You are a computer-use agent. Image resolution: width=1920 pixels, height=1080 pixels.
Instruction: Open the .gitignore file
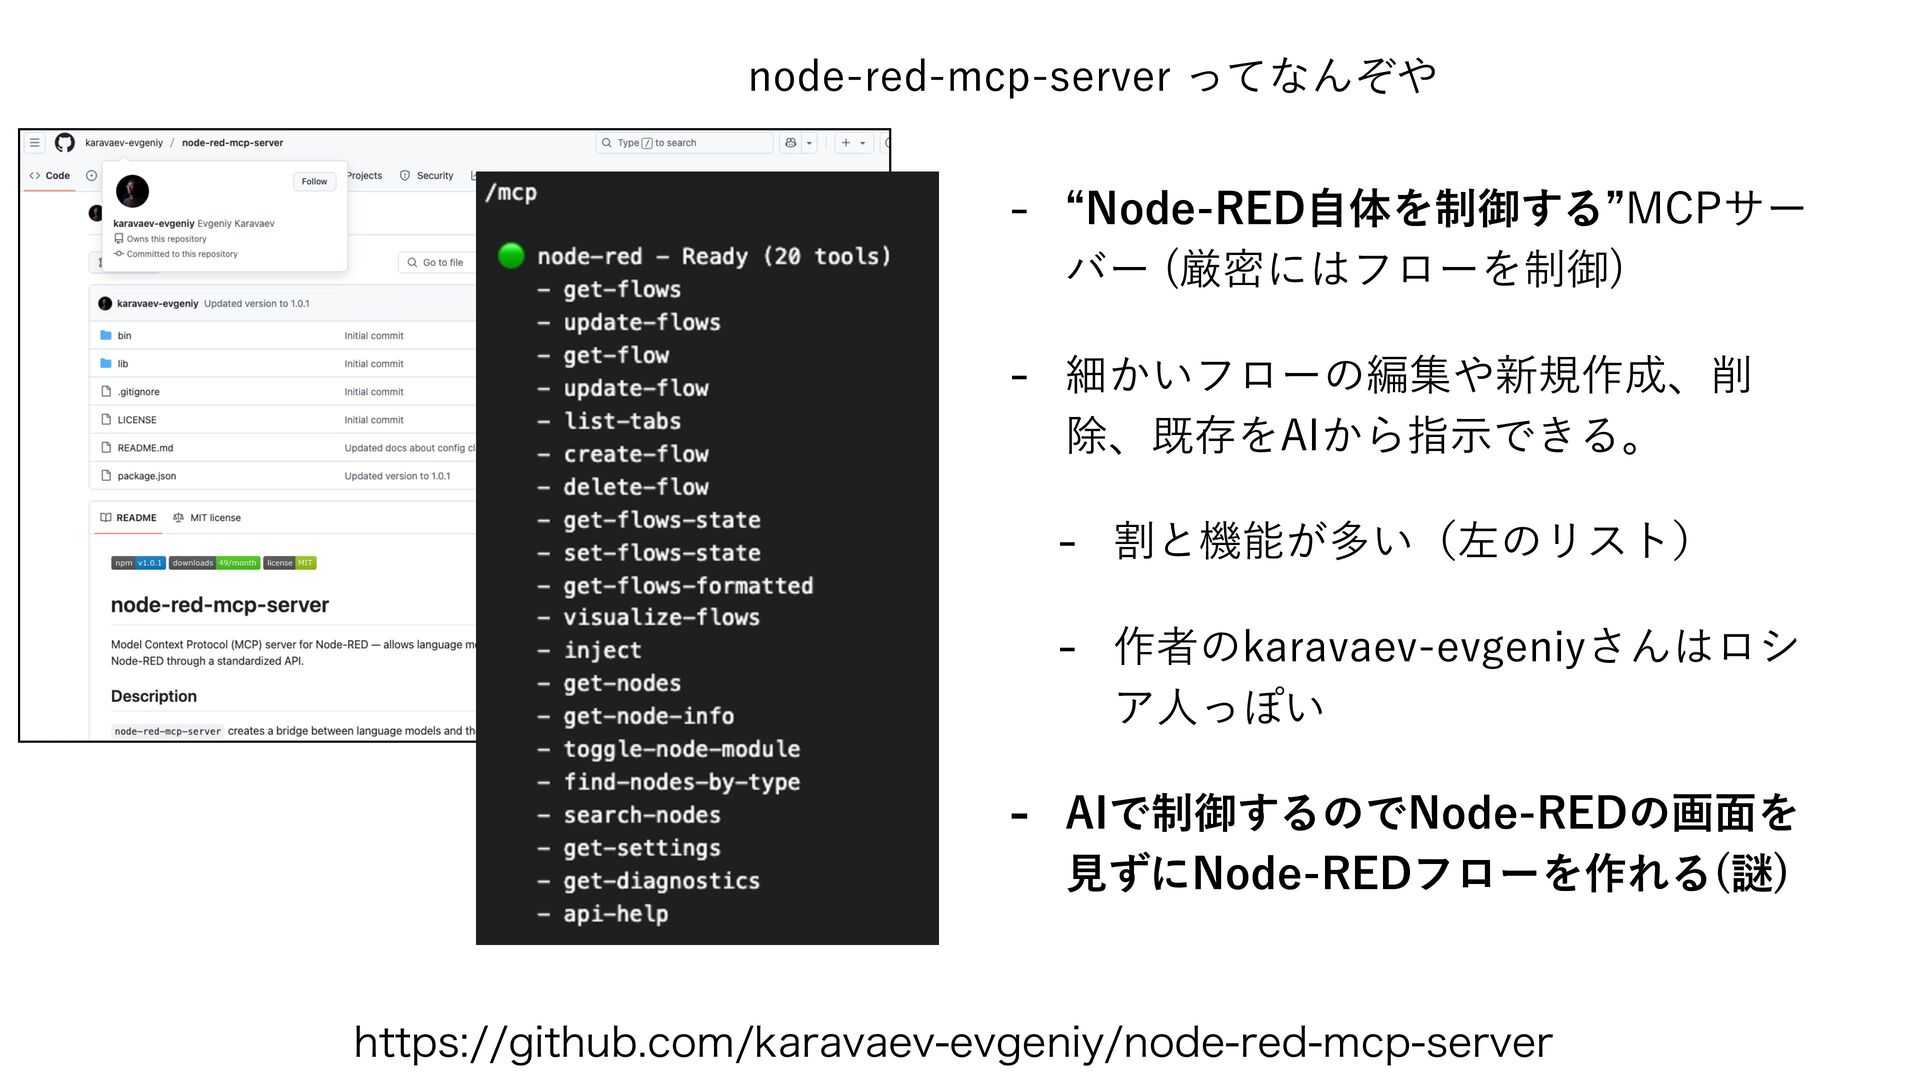(138, 392)
